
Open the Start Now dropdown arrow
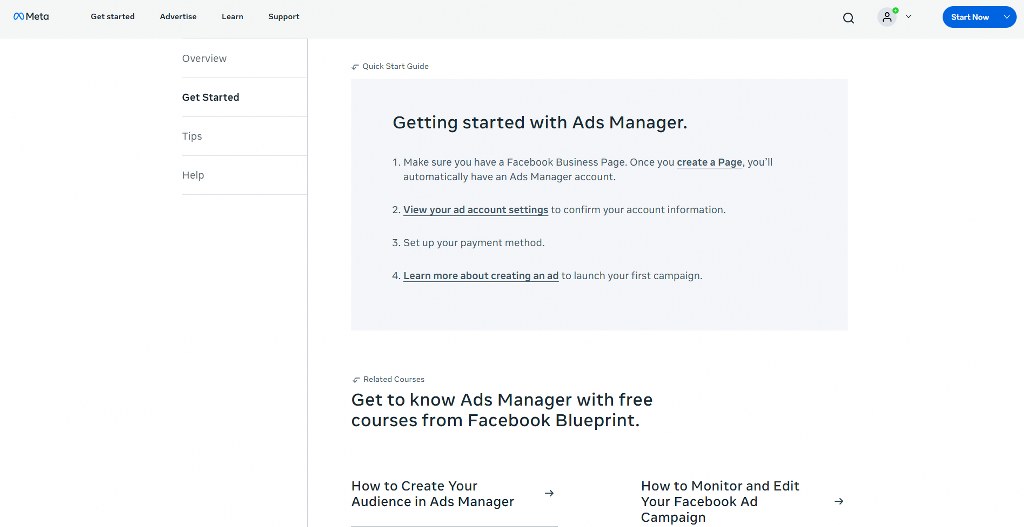[1006, 17]
